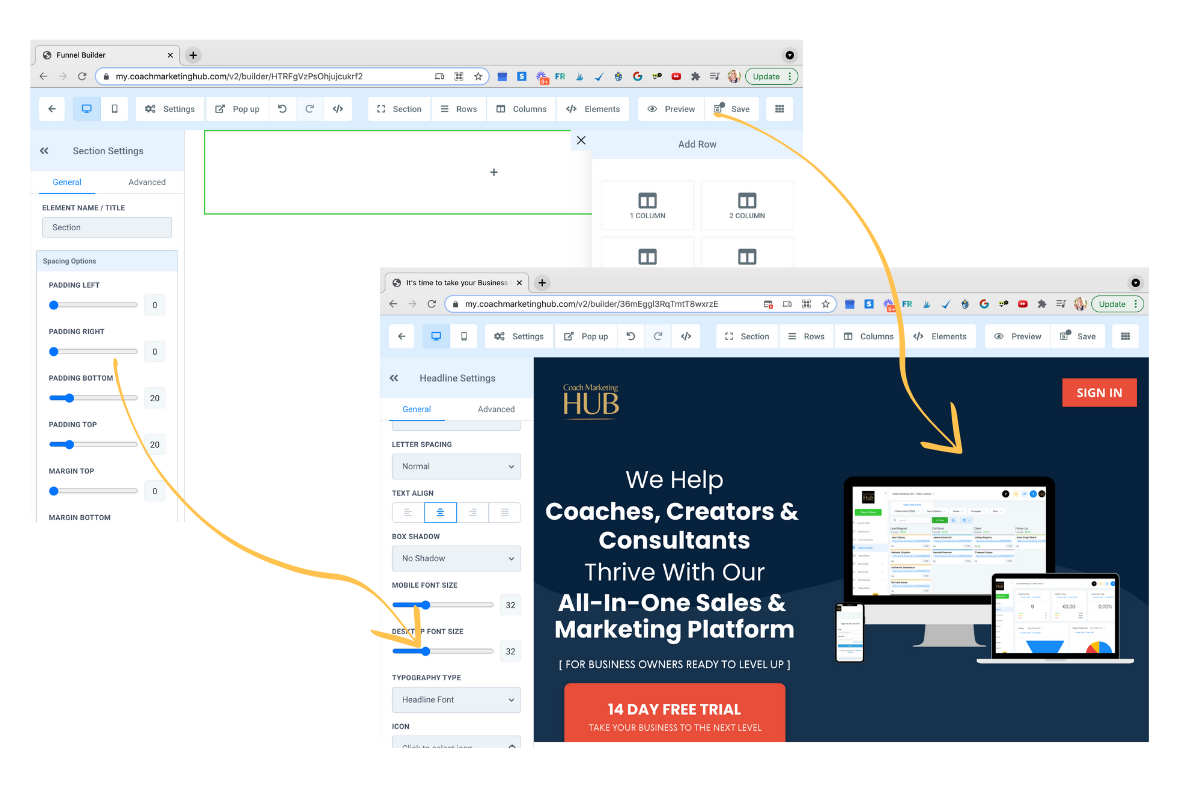1200x800 pixels.
Task: Select Section menu in Headline Settings window
Action: coord(747,336)
